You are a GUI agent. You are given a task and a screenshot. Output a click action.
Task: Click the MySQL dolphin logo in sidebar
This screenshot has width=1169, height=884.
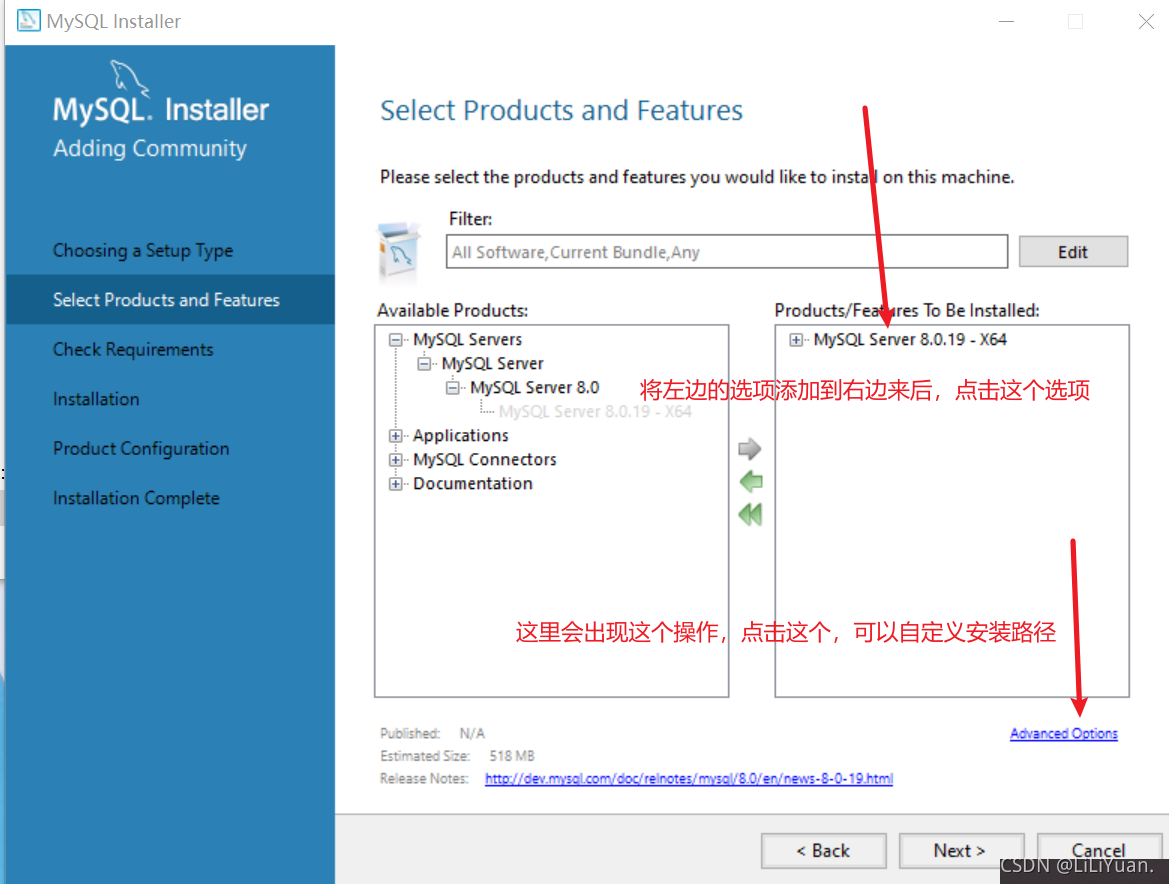pyautogui.click(x=130, y=78)
